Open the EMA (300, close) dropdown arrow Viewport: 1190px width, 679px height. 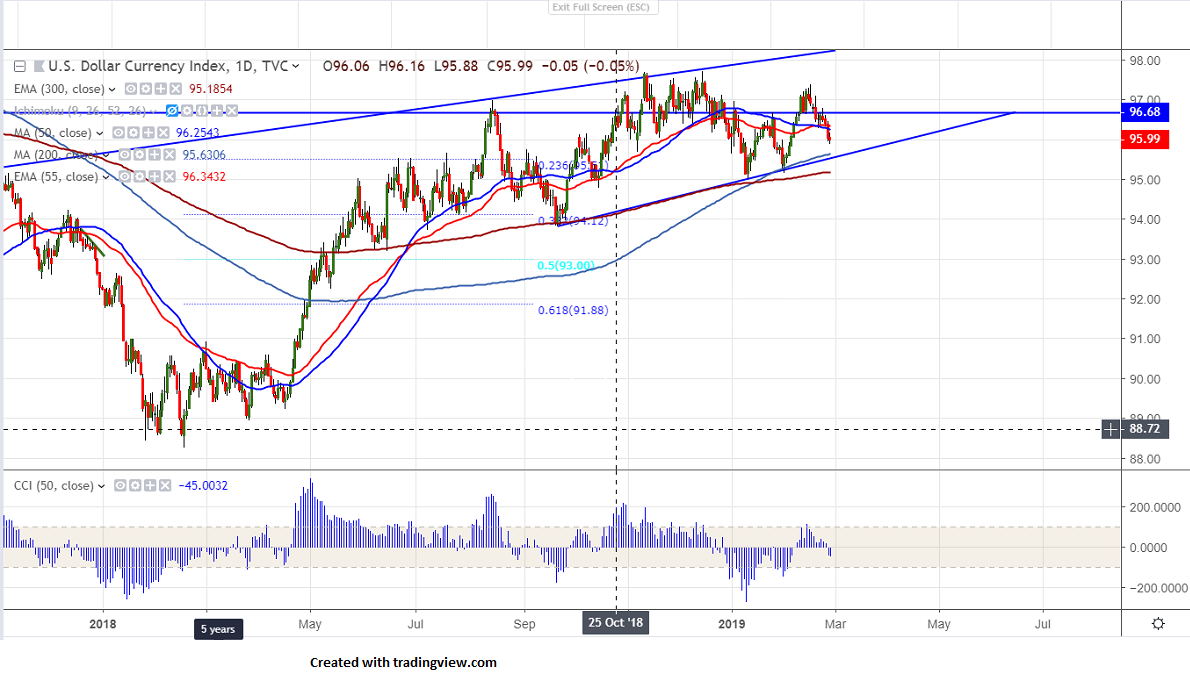[x=111, y=89]
